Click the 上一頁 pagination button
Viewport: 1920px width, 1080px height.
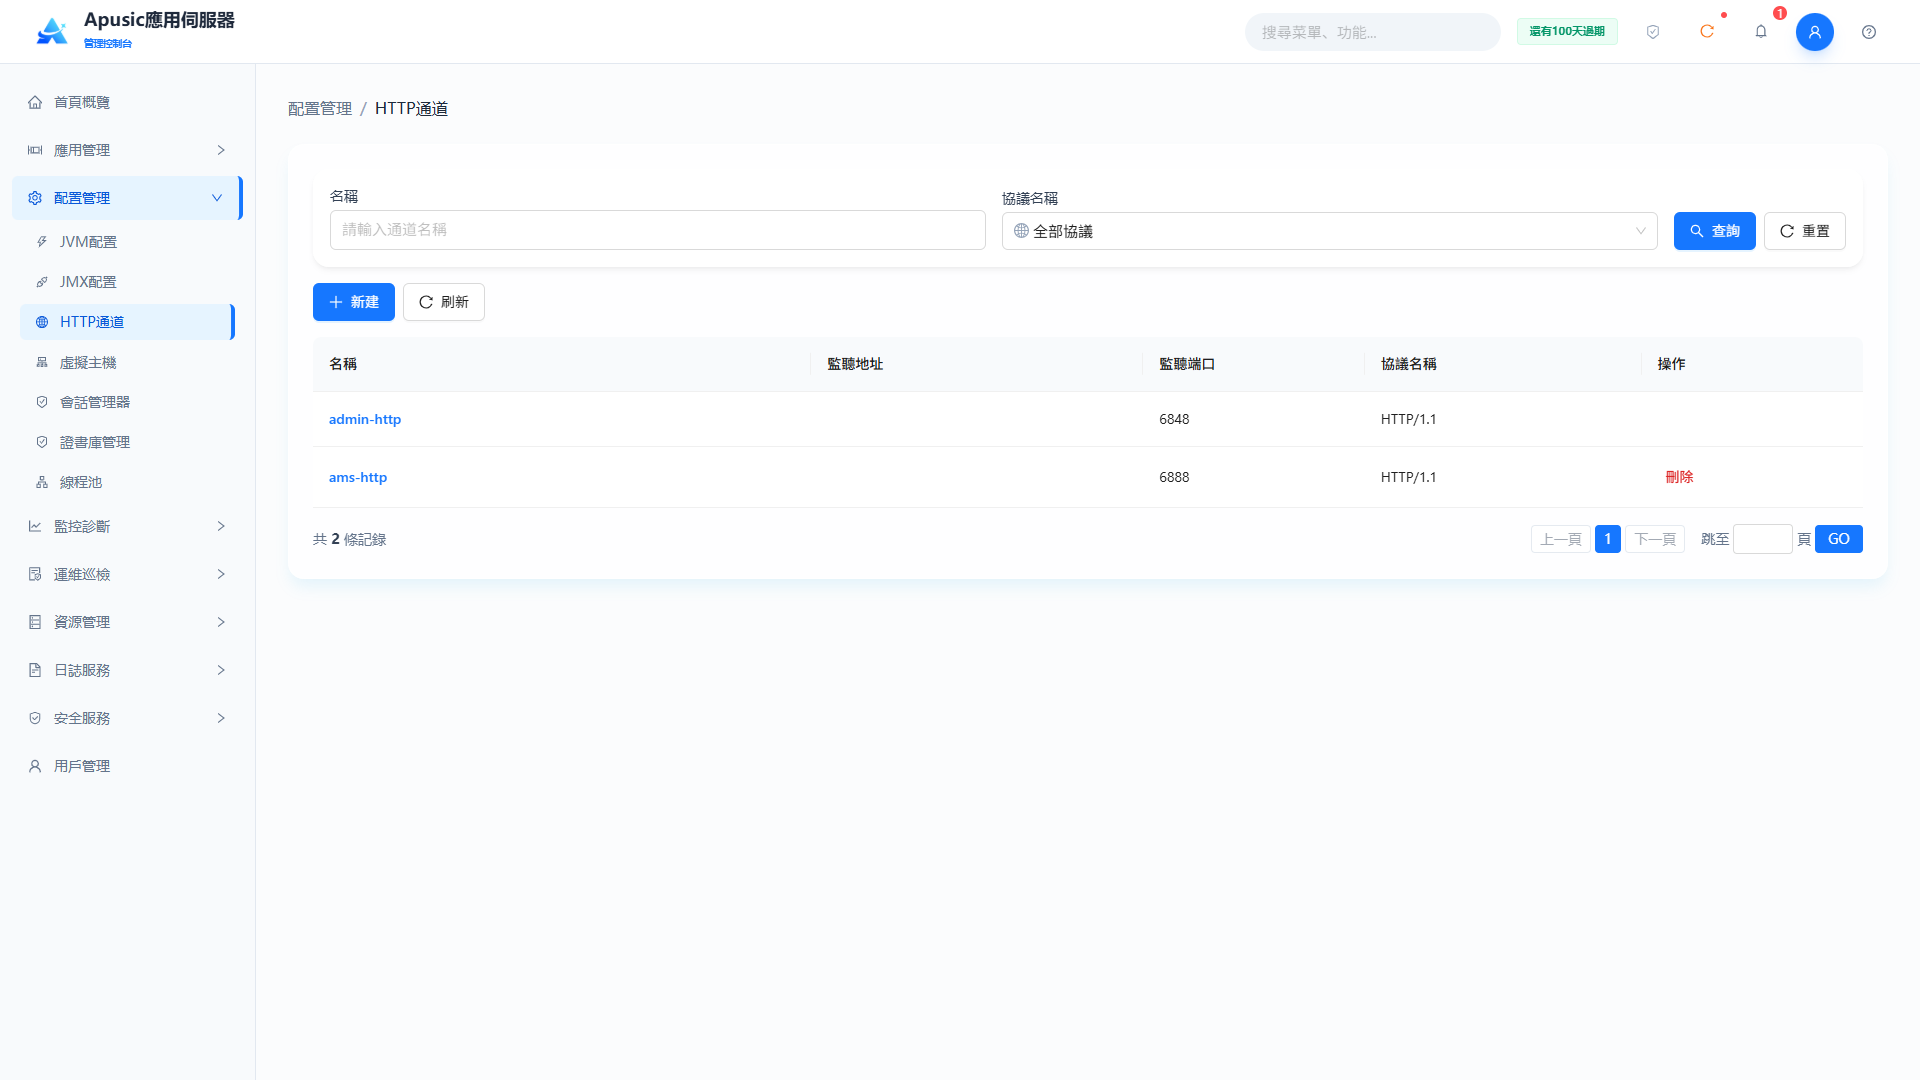(1561, 539)
